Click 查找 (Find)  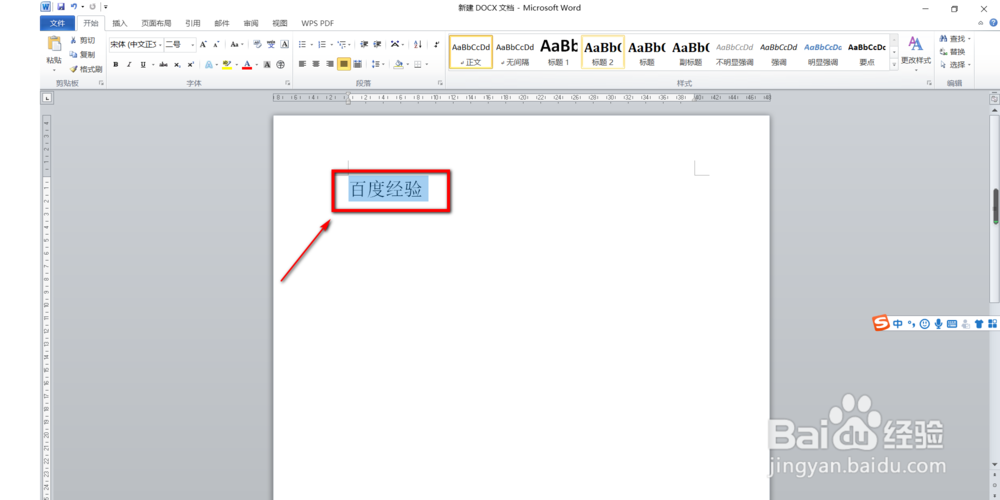click(955, 39)
